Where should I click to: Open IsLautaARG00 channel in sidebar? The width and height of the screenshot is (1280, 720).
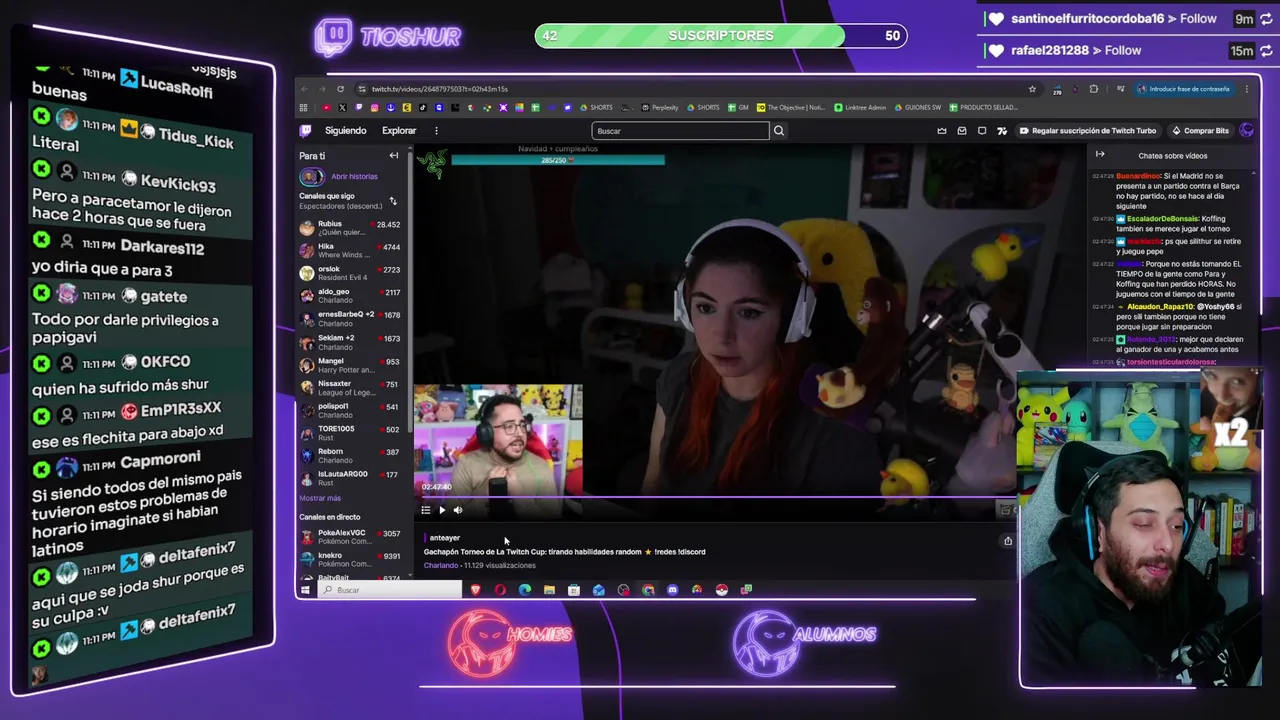coord(350,478)
